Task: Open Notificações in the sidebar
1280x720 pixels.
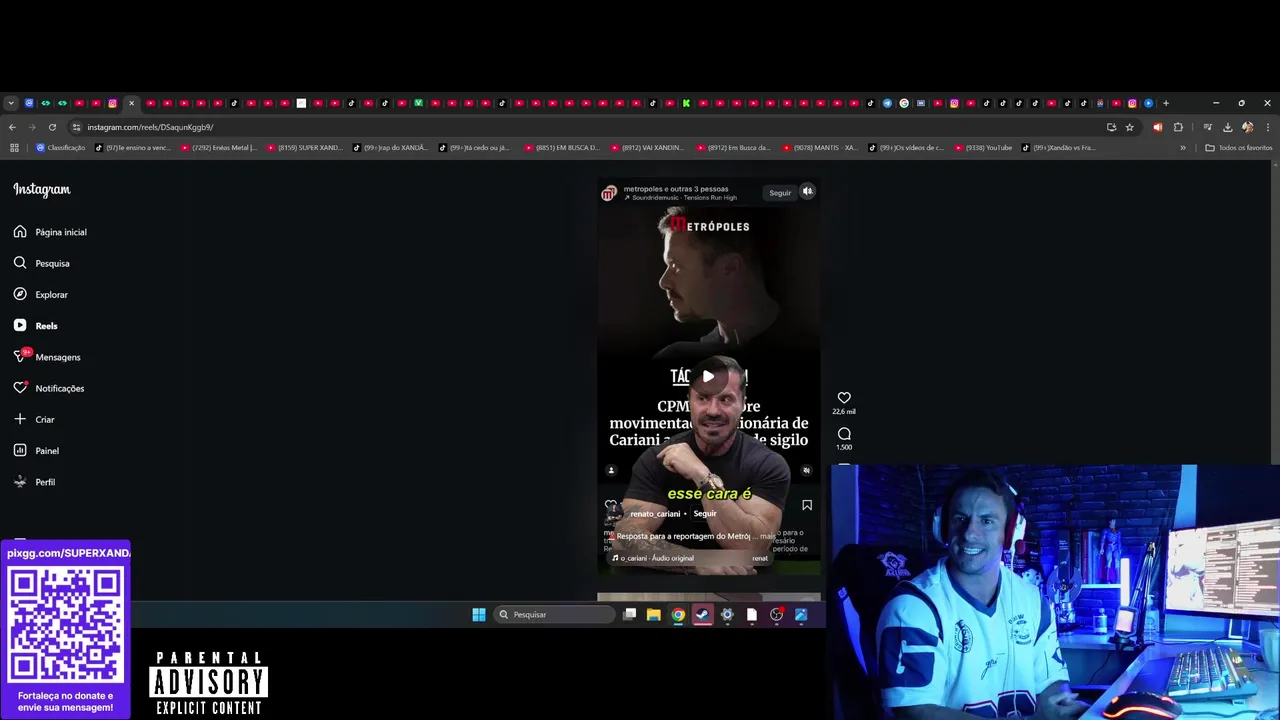Action: coord(49,388)
